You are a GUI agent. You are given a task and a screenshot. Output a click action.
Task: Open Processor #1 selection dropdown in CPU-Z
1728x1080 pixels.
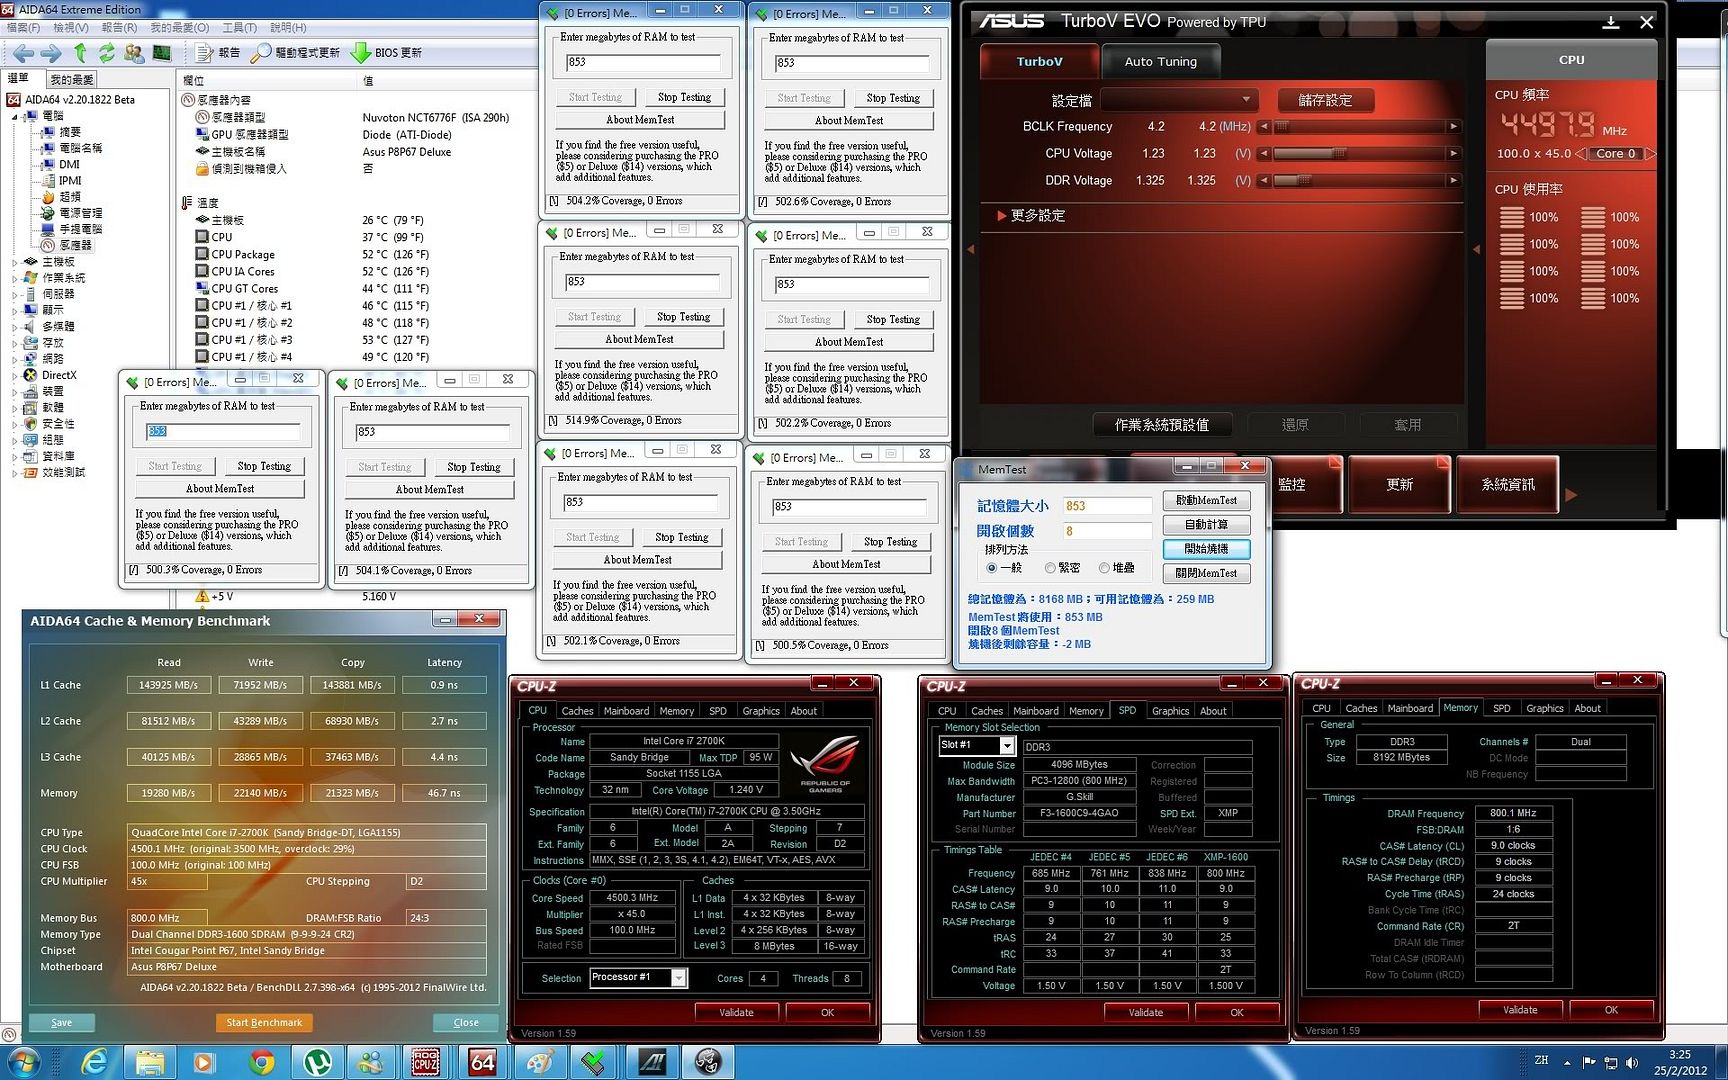point(679,978)
